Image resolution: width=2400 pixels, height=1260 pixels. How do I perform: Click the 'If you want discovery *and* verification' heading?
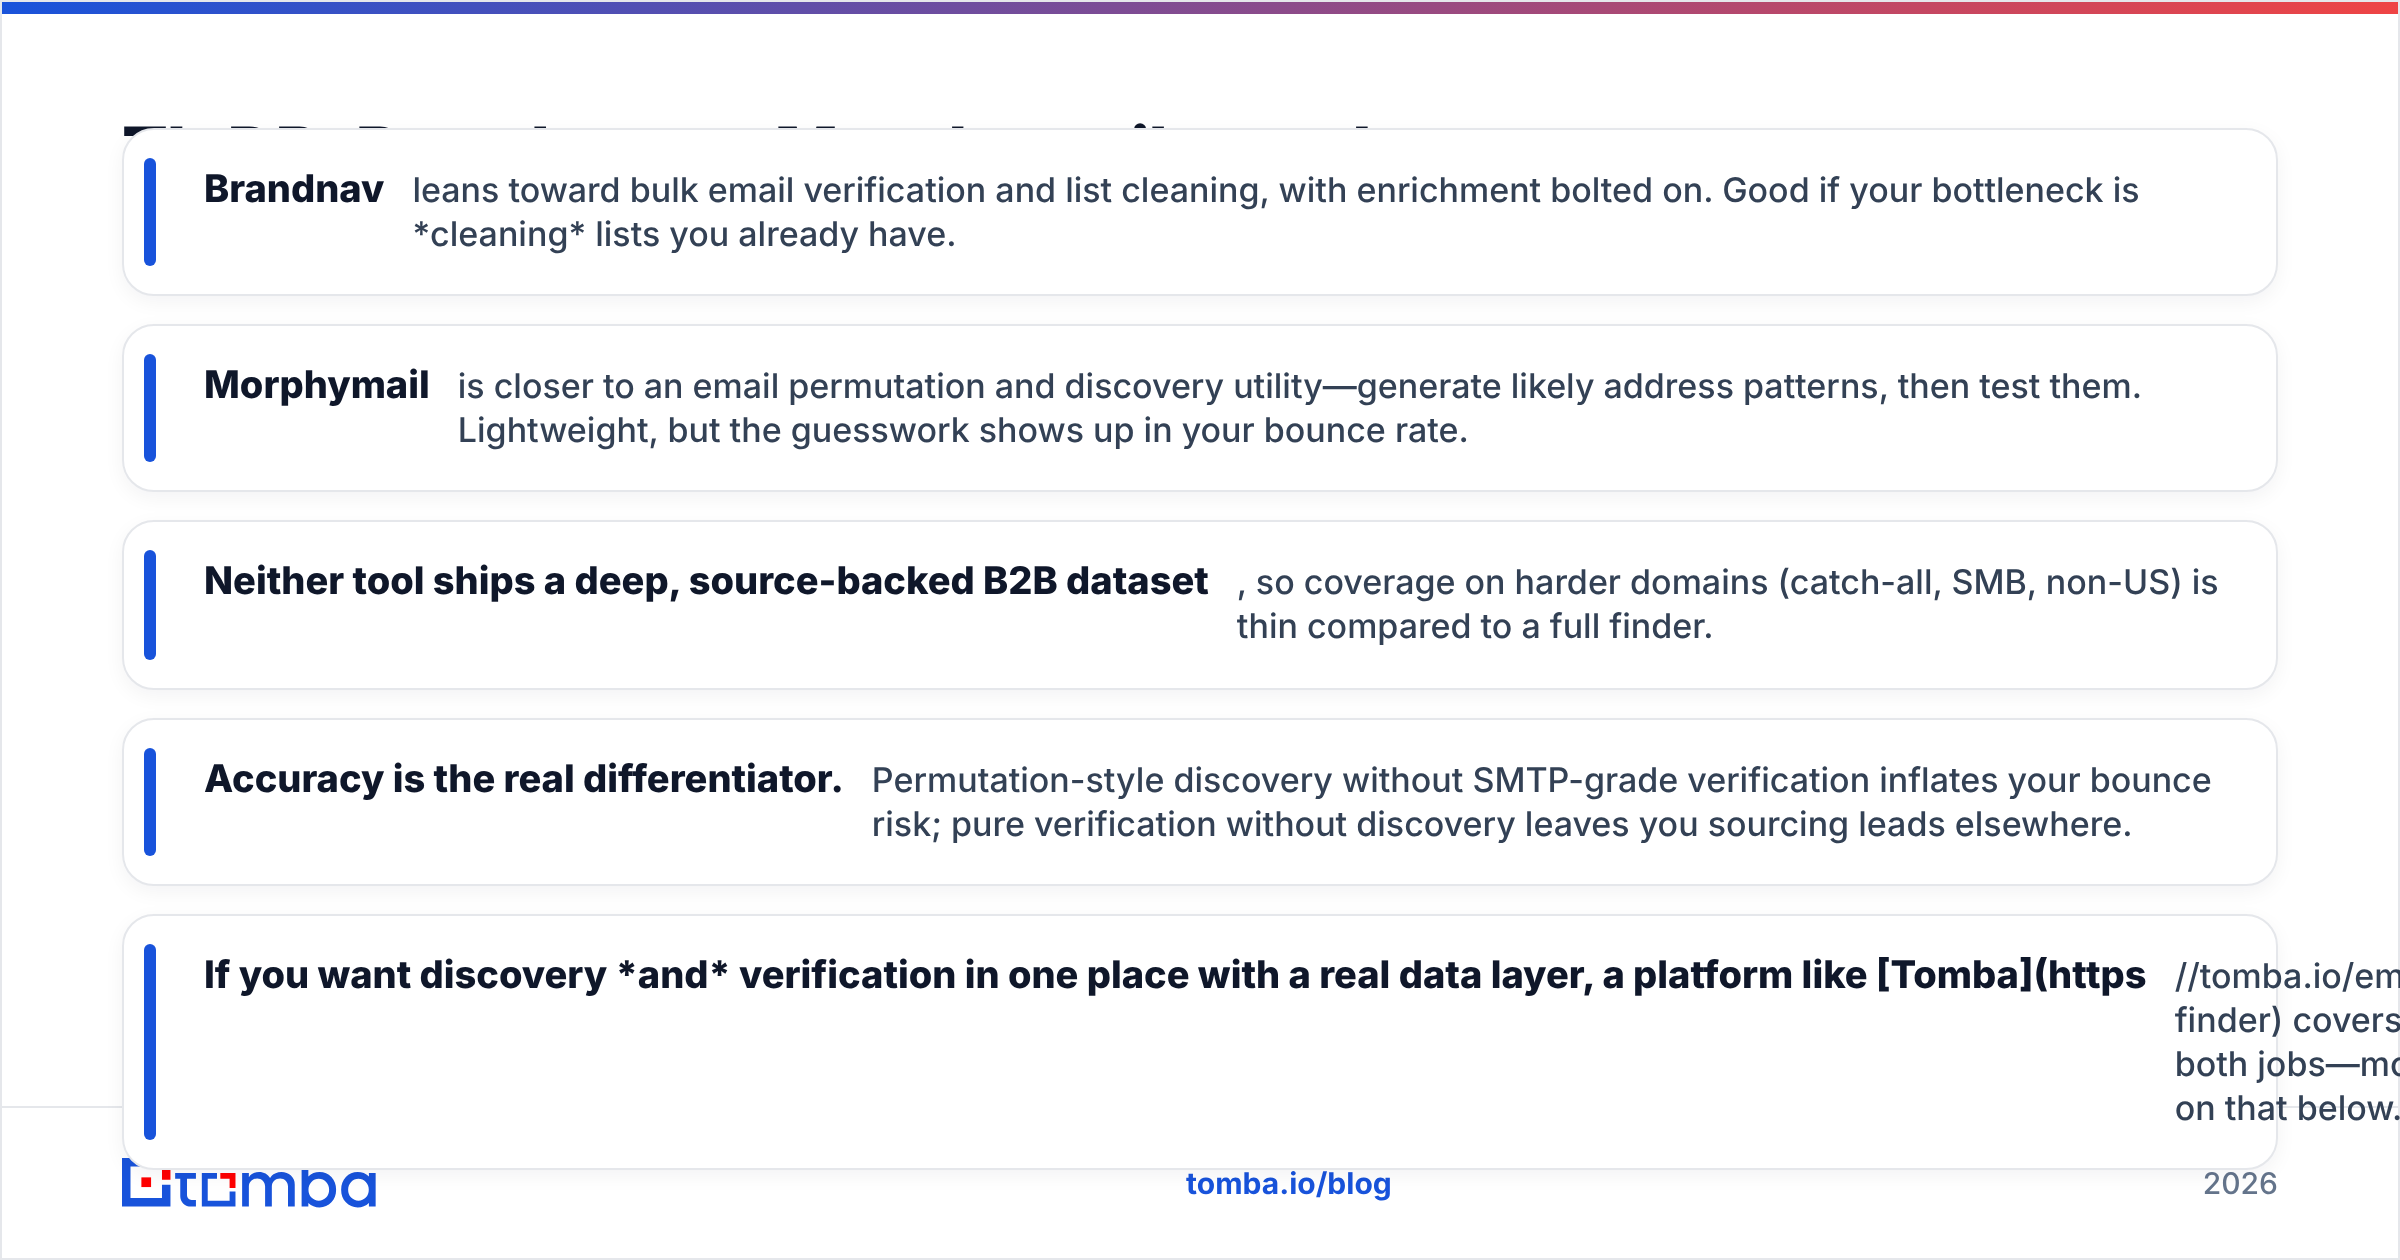pyautogui.click(x=1175, y=975)
